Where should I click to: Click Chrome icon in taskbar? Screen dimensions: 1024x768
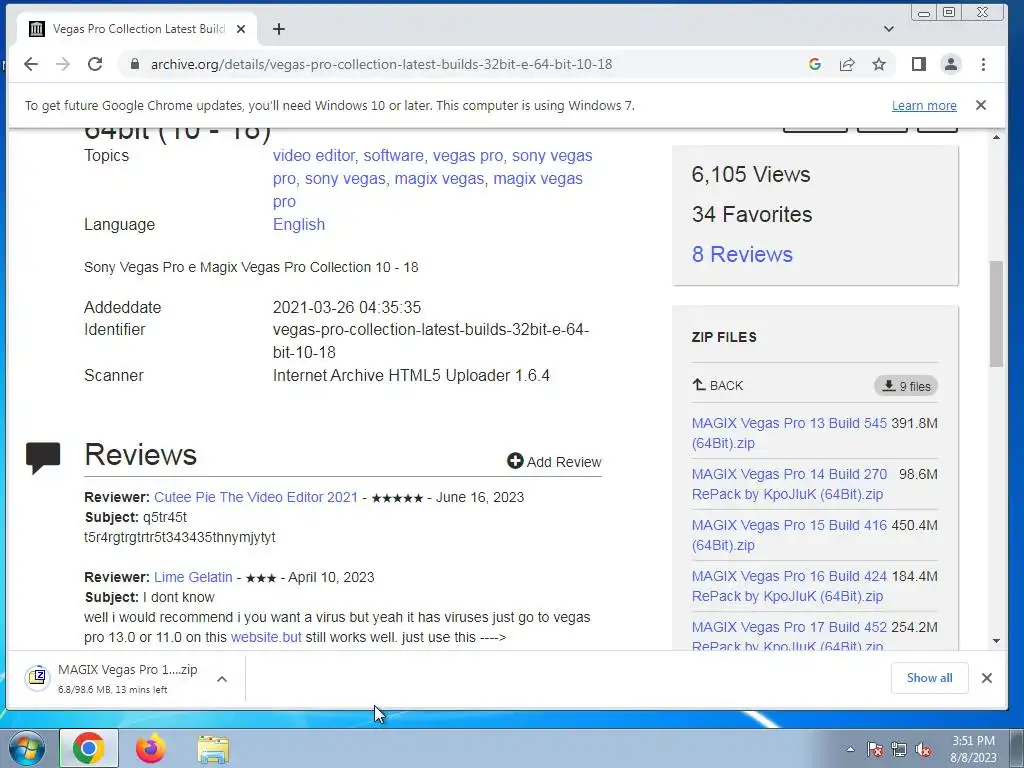pos(89,748)
